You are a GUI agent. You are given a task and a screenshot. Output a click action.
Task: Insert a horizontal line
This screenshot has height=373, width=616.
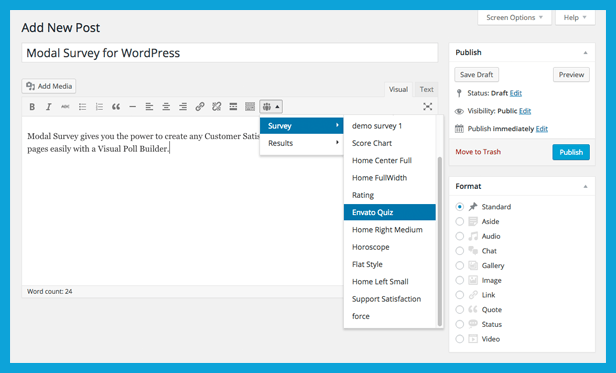tap(132, 107)
